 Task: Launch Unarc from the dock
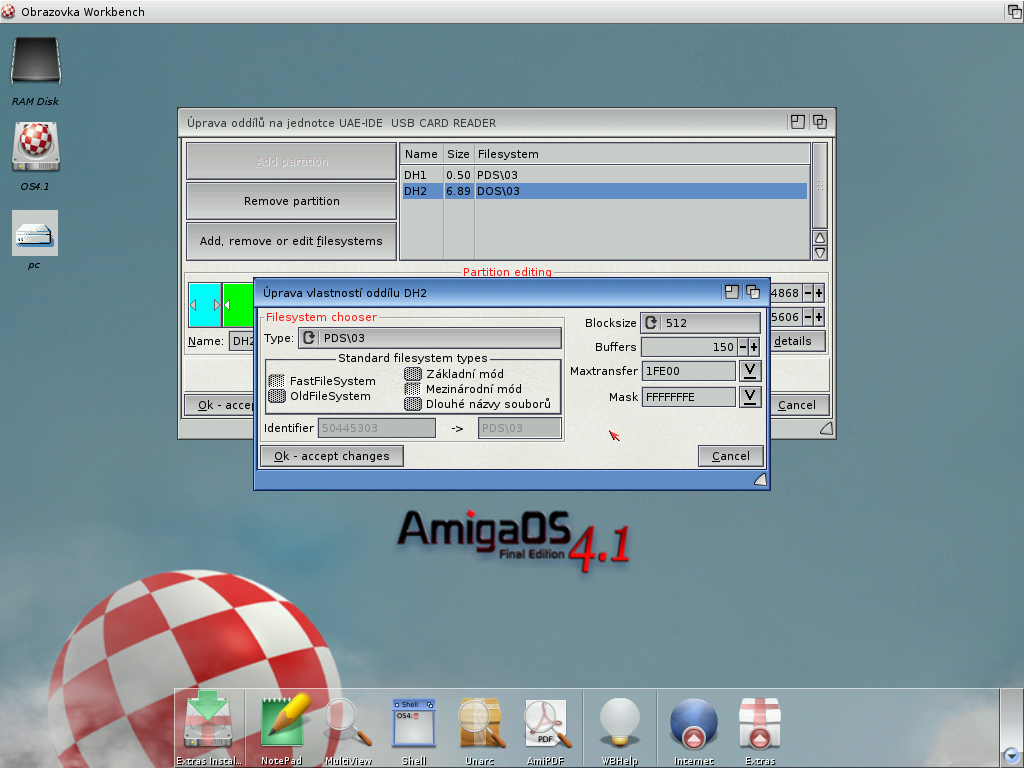pyautogui.click(x=480, y=722)
